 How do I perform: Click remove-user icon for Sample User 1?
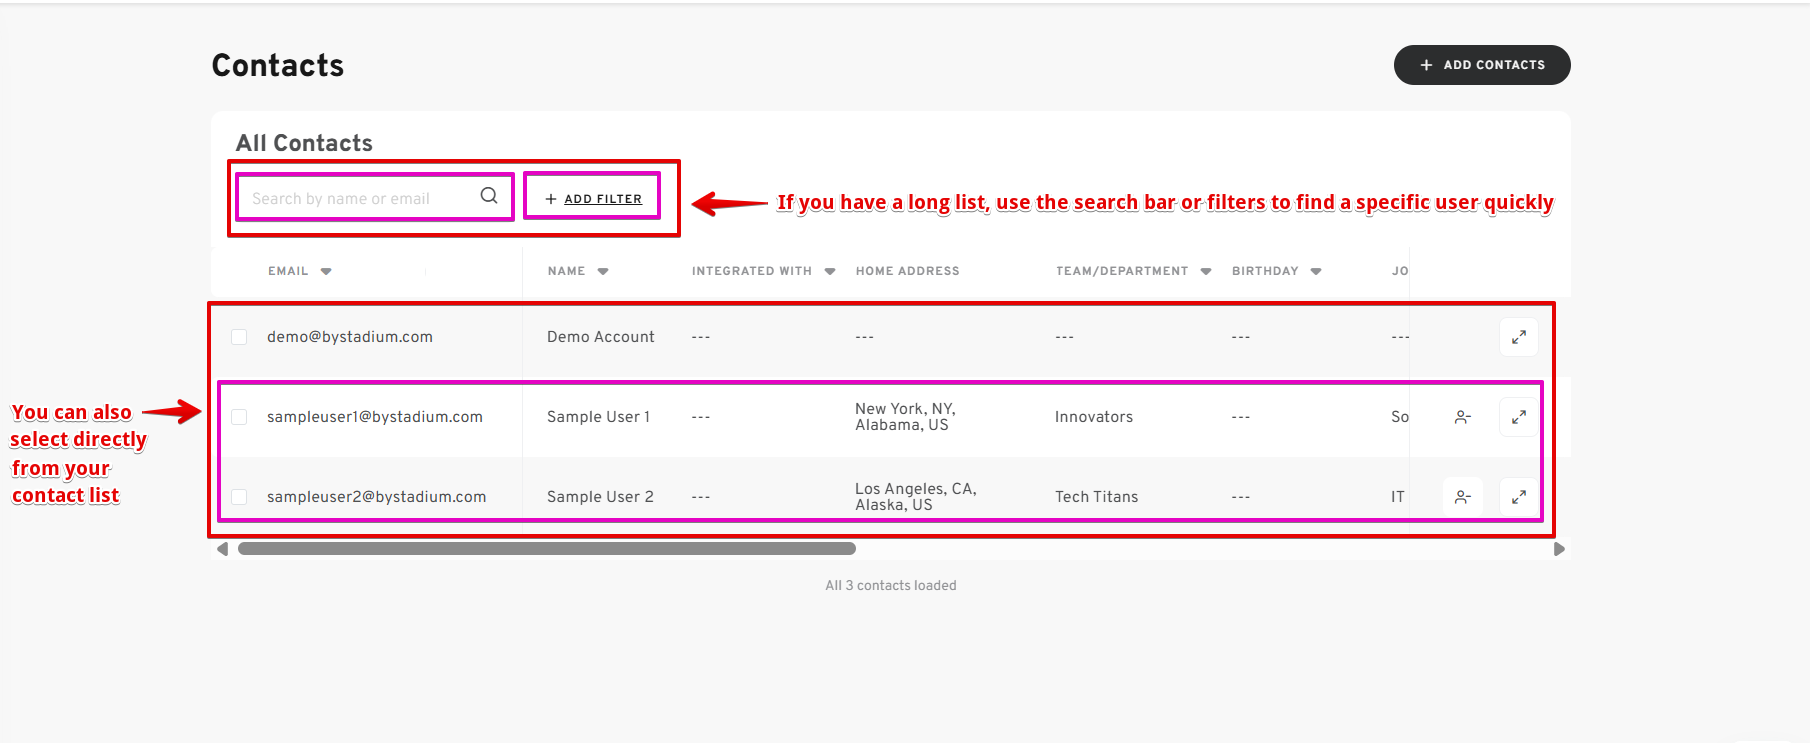point(1462,417)
